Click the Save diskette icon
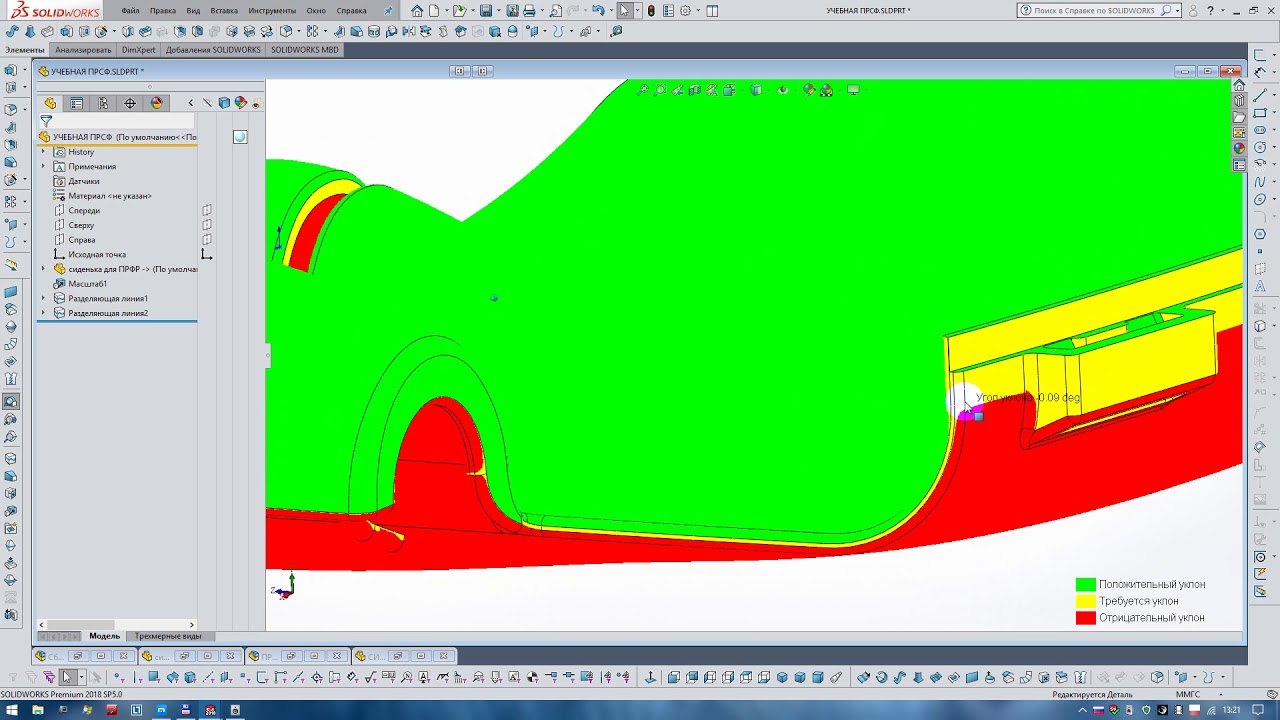The image size is (1280, 720). [486, 11]
